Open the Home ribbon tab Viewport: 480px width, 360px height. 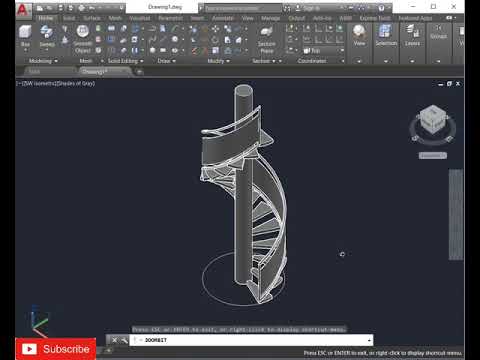click(x=46, y=18)
